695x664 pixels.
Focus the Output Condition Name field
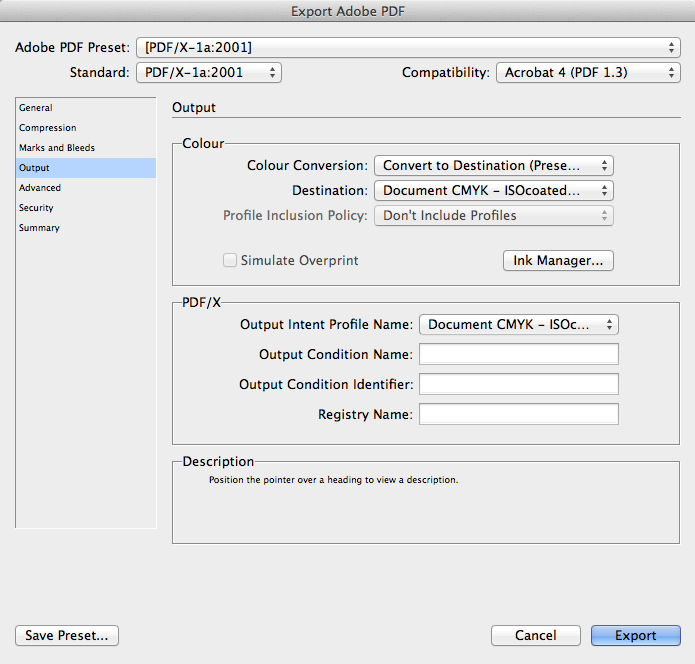point(519,354)
